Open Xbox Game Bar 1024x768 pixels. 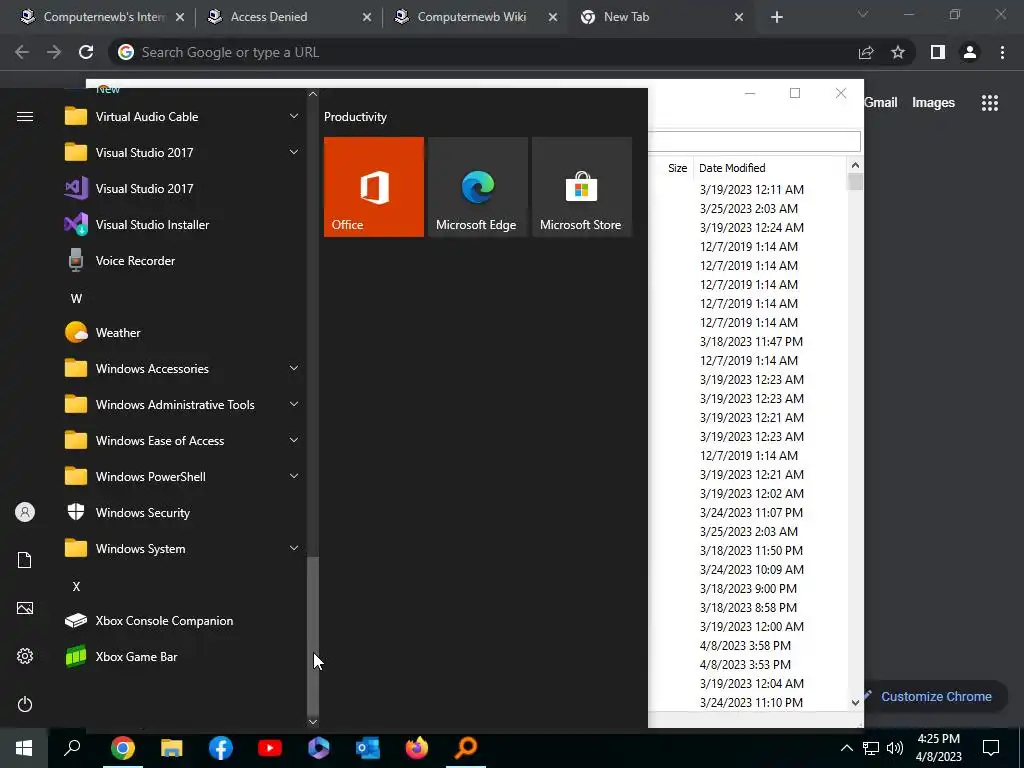coord(183,656)
